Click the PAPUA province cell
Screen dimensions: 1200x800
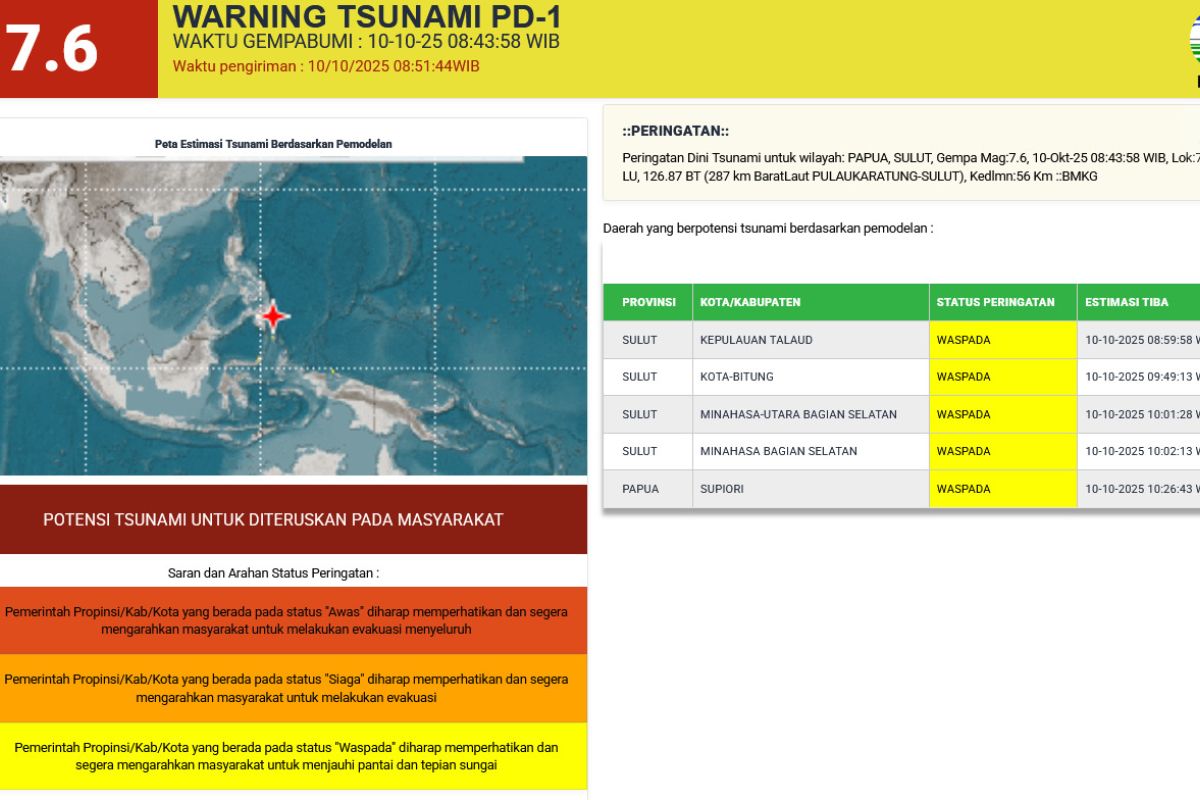(640, 489)
